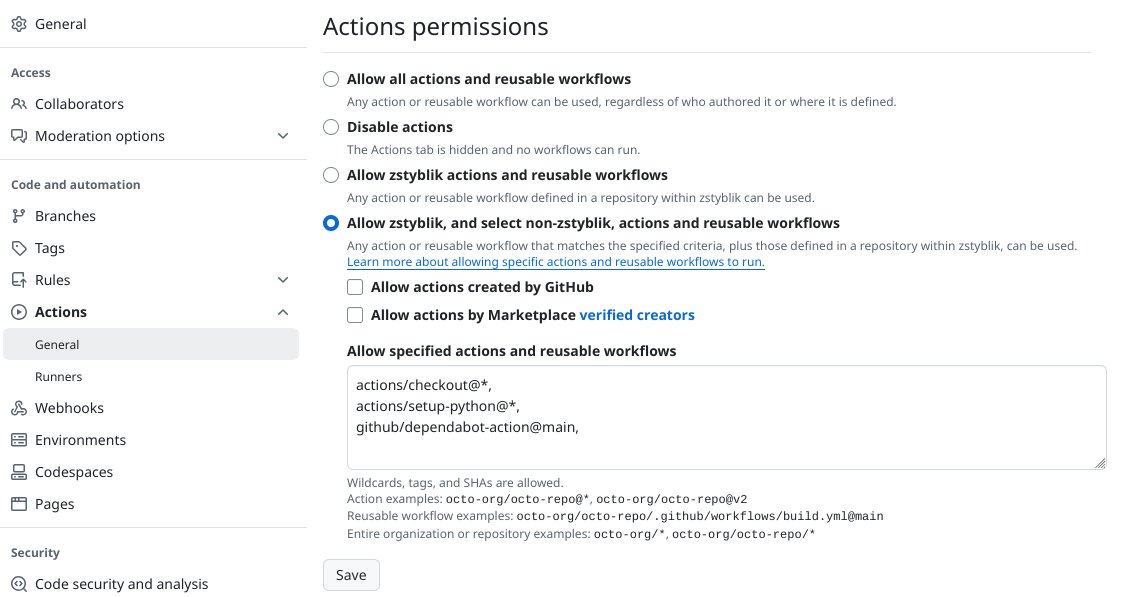Enable Allow actions by Marketplace verified creators
The height and width of the screenshot is (597, 1139).
click(354, 314)
